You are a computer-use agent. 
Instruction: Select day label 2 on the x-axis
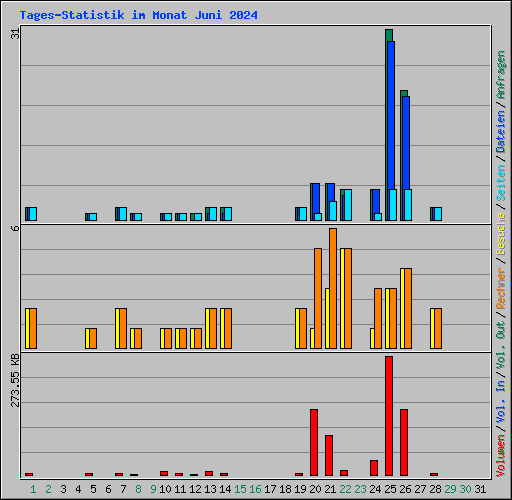(48, 489)
